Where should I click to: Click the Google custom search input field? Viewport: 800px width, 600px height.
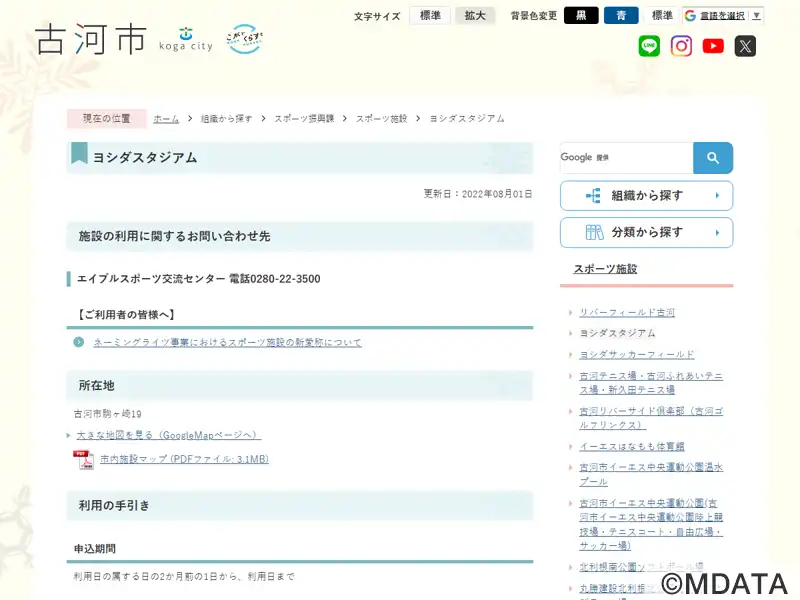[626, 158]
